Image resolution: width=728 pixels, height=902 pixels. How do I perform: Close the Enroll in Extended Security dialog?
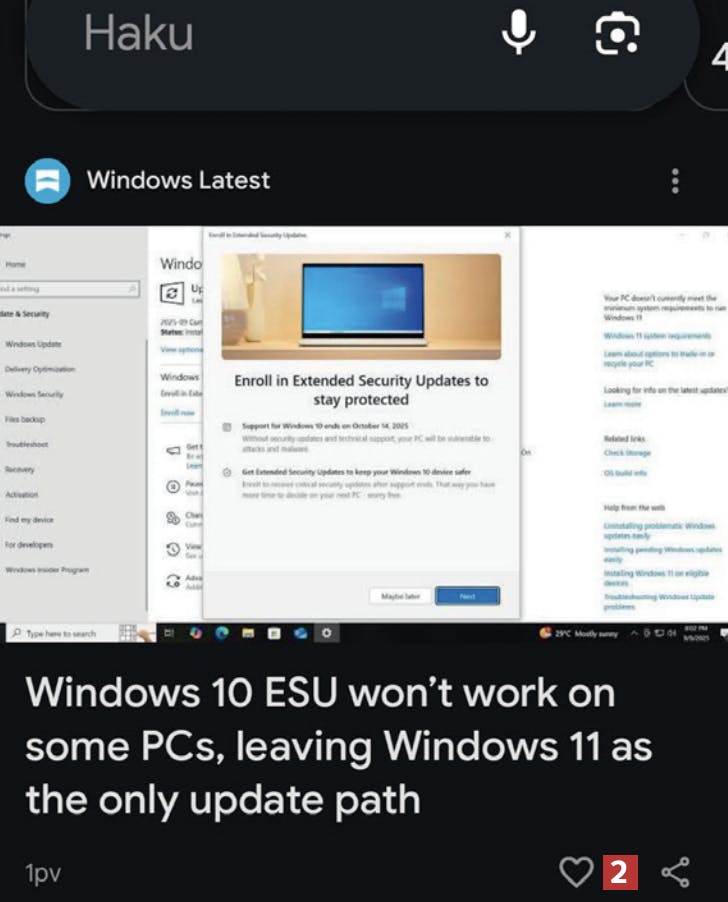507,235
